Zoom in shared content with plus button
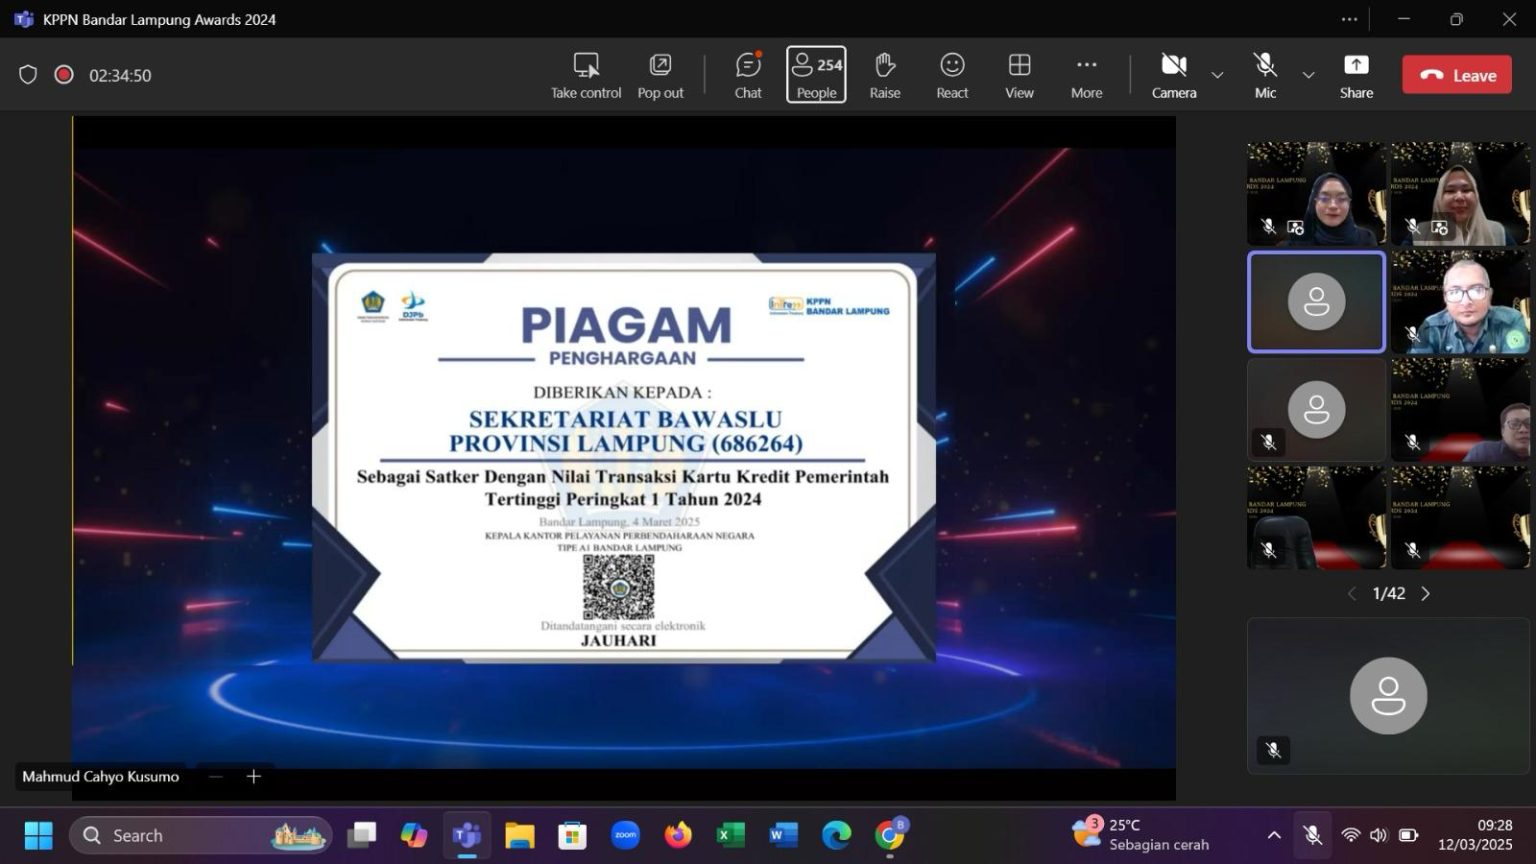Image resolution: width=1536 pixels, height=864 pixels. click(254, 777)
